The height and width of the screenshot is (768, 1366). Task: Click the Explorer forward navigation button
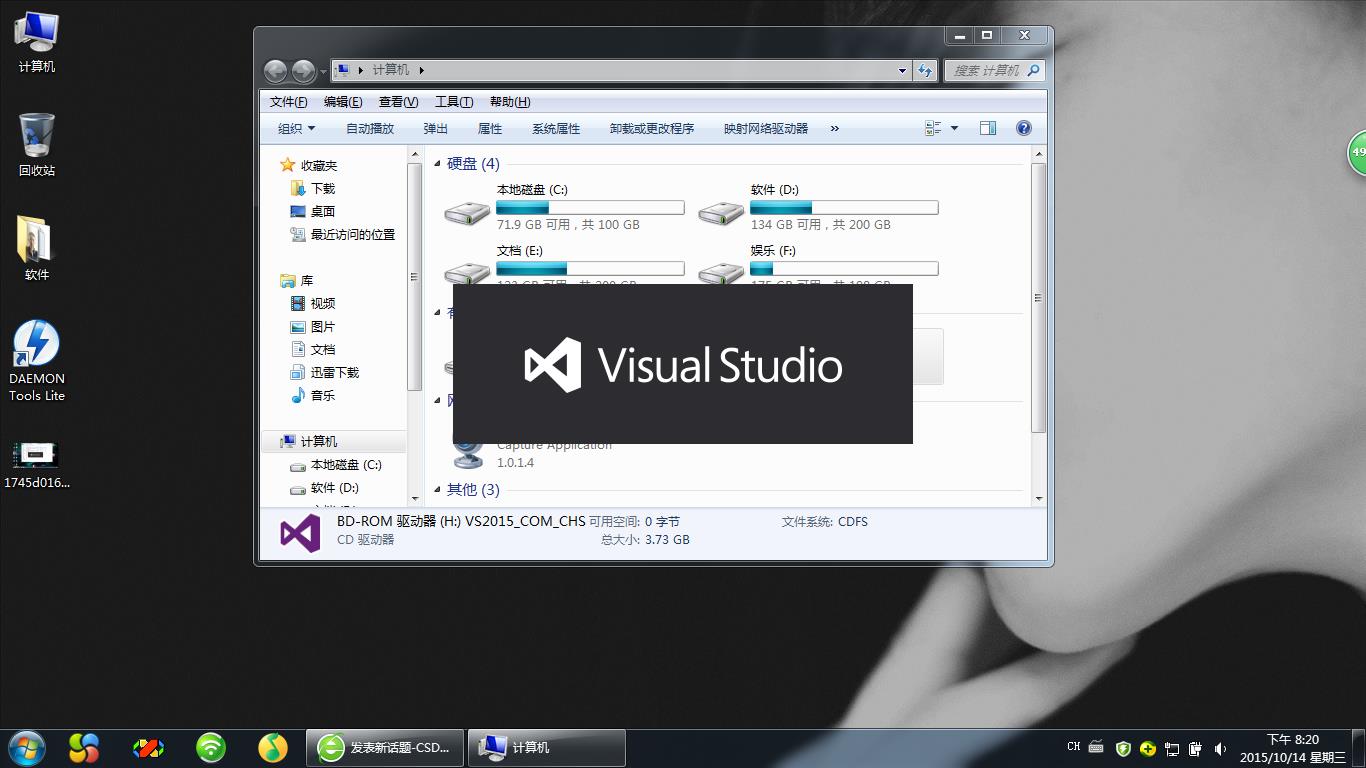[303, 70]
